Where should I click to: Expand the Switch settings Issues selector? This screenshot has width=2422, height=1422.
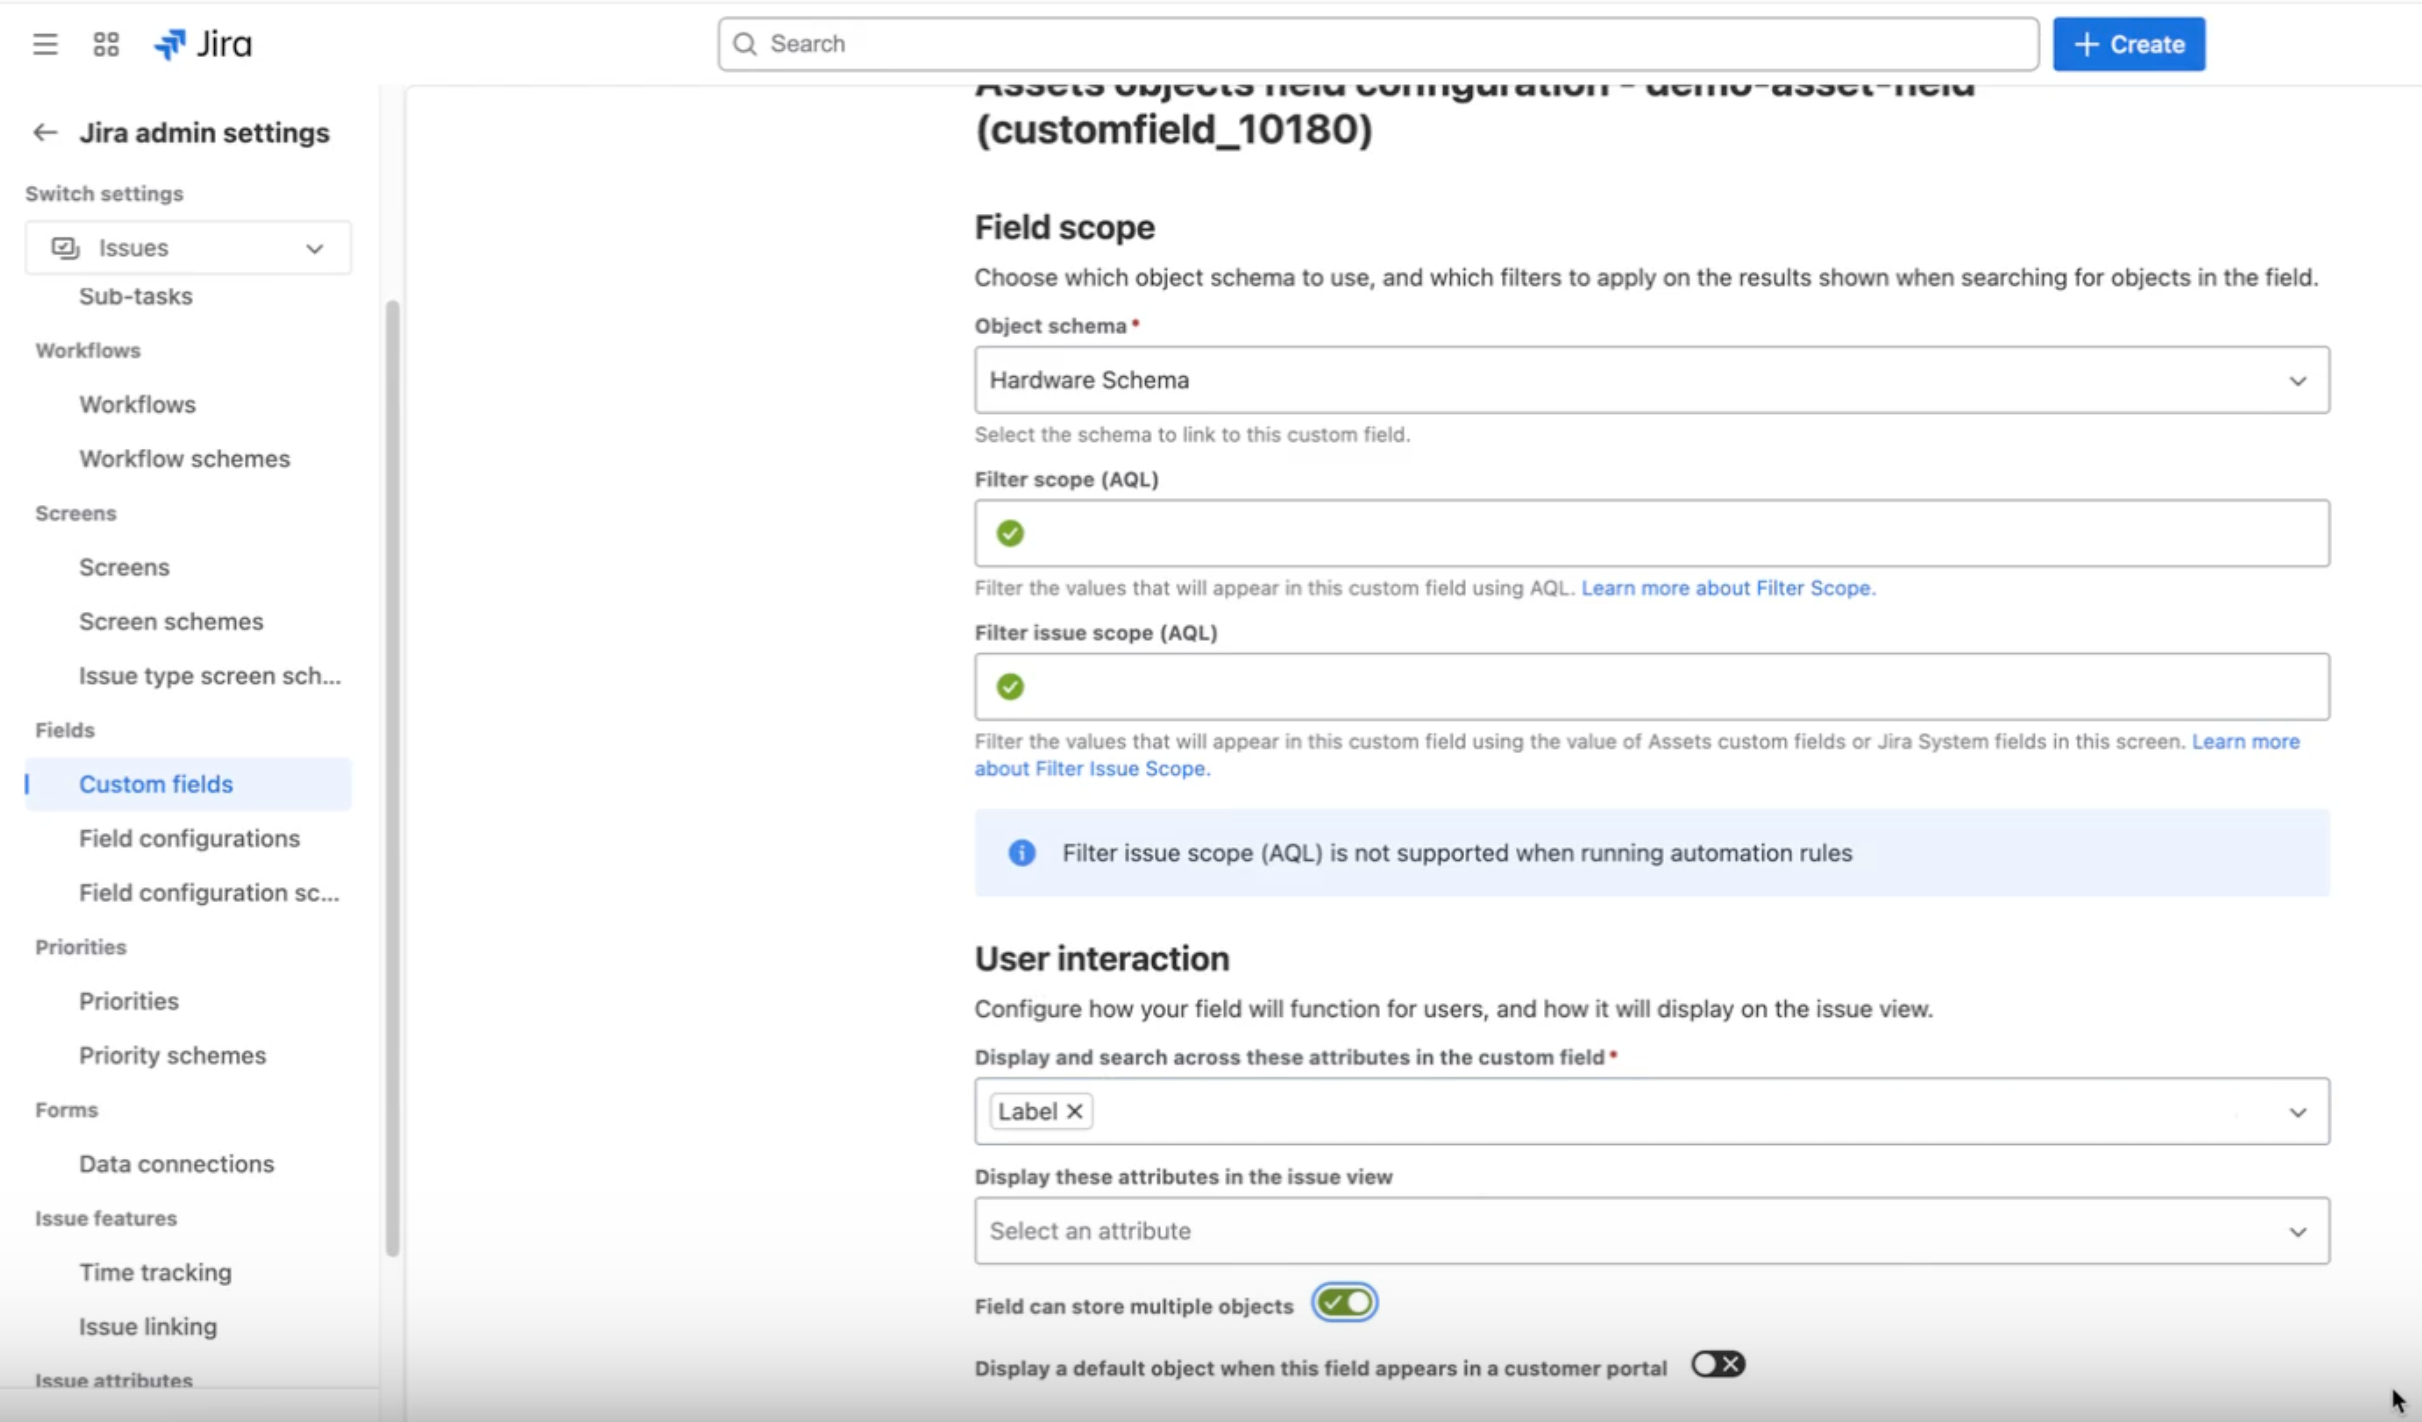coord(315,247)
